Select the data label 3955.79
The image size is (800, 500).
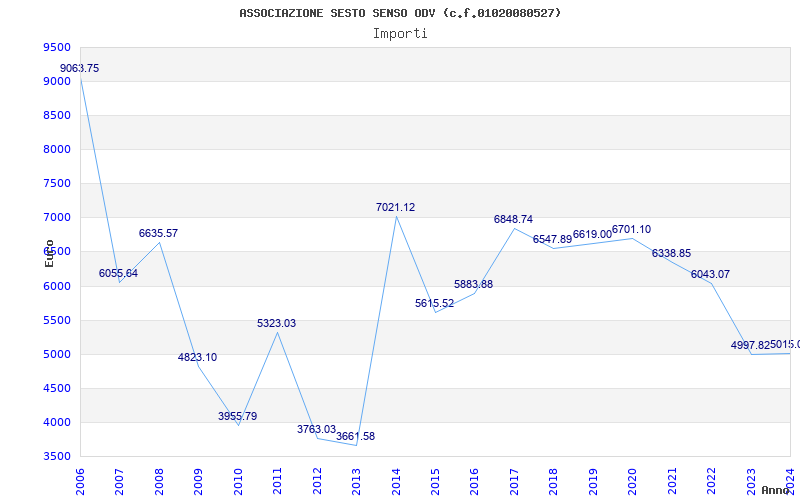(x=237, y=416)
